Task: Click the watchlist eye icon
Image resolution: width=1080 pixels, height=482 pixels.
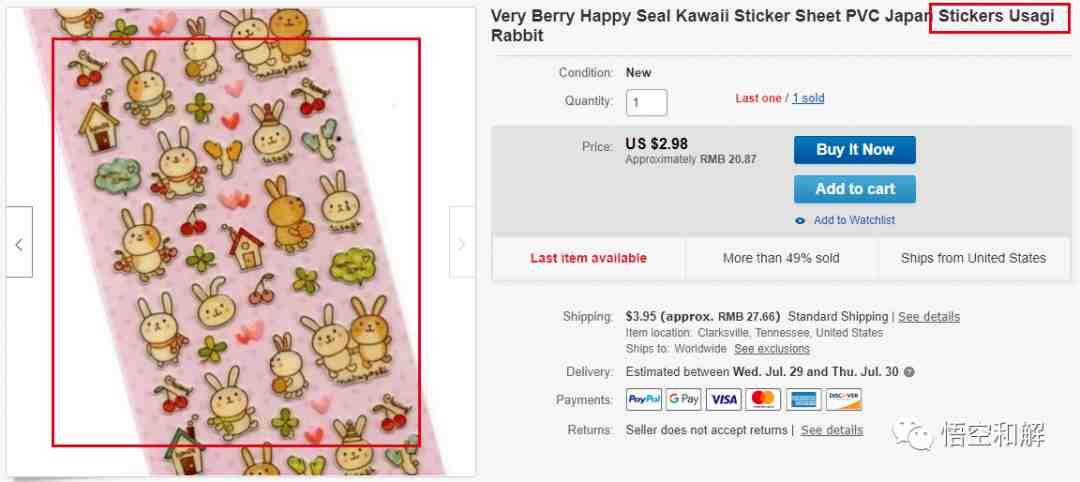Action: click(x=800, y=221)
